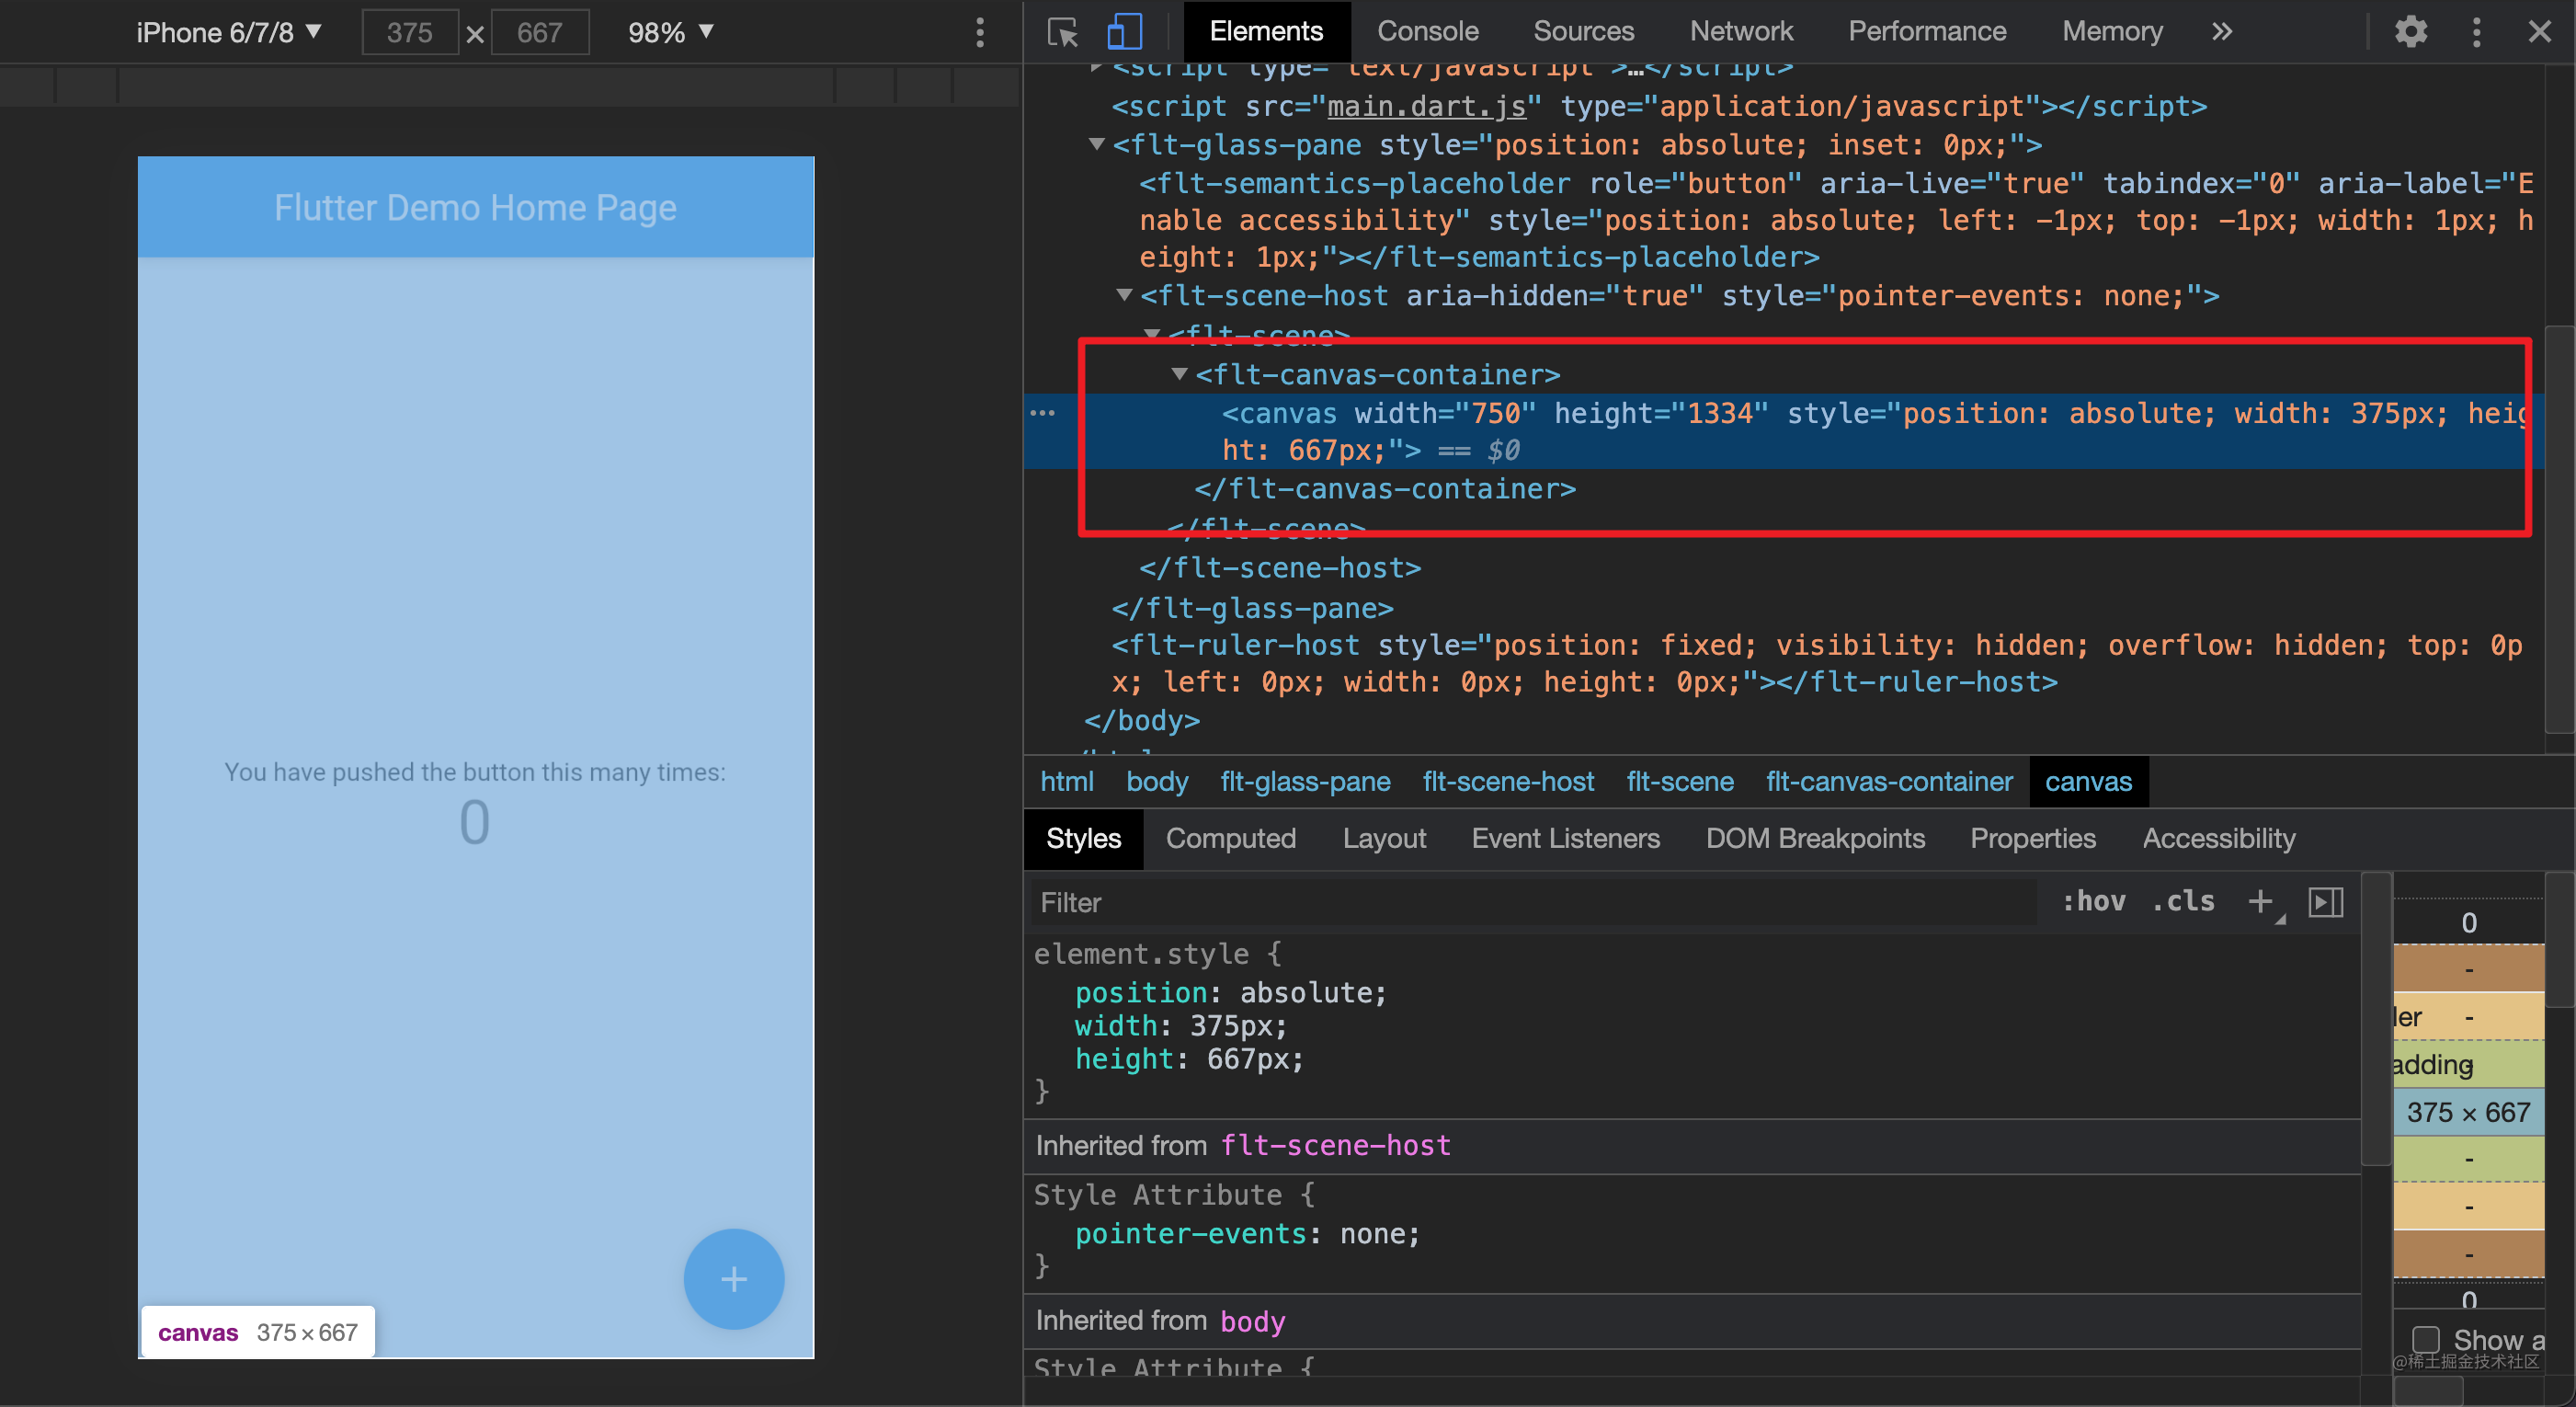Viewport: 2576px width, 1407px height.
Task: Enable the Show all checkbox
Action: point(2425,1339)
